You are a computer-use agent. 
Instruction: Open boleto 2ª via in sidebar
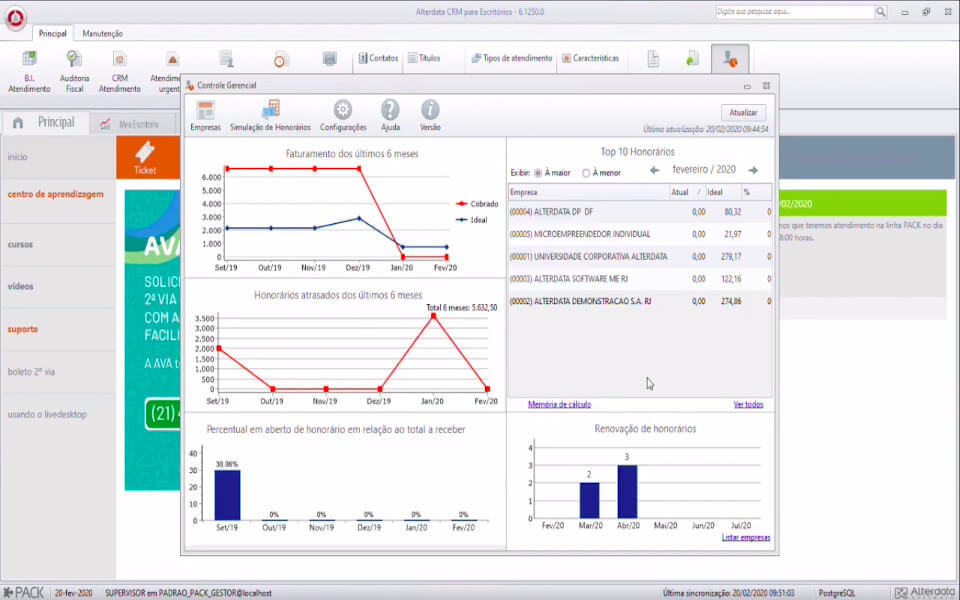click(31, 372)
